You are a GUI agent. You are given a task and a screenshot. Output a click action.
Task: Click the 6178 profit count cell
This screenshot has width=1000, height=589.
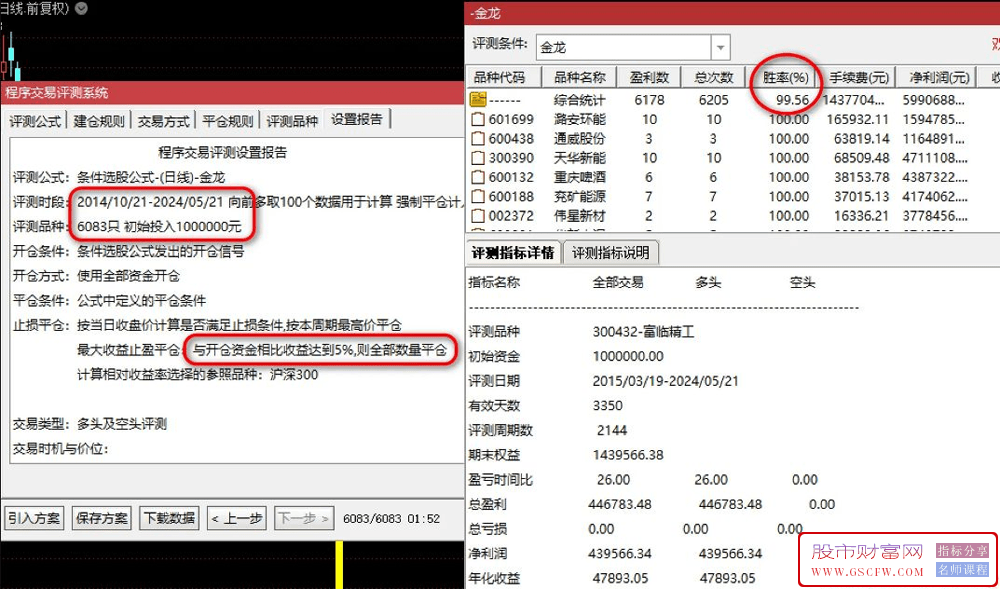coord(649,100)
